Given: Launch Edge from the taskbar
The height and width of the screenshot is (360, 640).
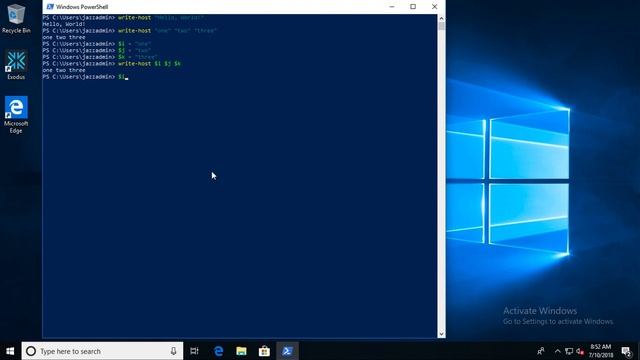Looking at the screenshot, I should [x=218, y=351].
